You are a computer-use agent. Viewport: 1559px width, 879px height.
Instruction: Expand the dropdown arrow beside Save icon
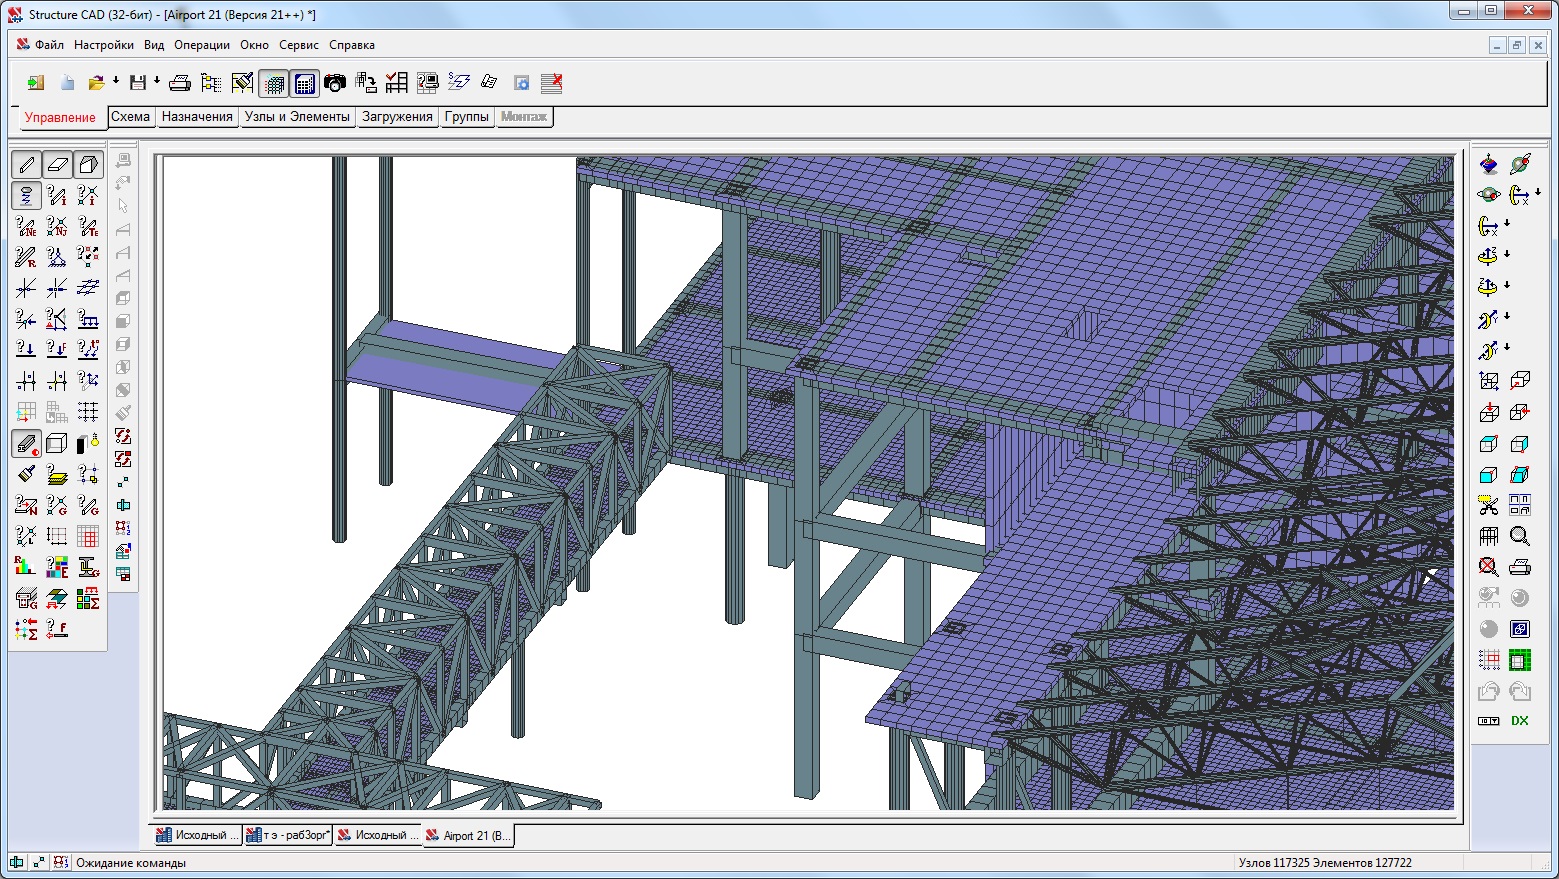pyautogui.click(x=157, y=81)
